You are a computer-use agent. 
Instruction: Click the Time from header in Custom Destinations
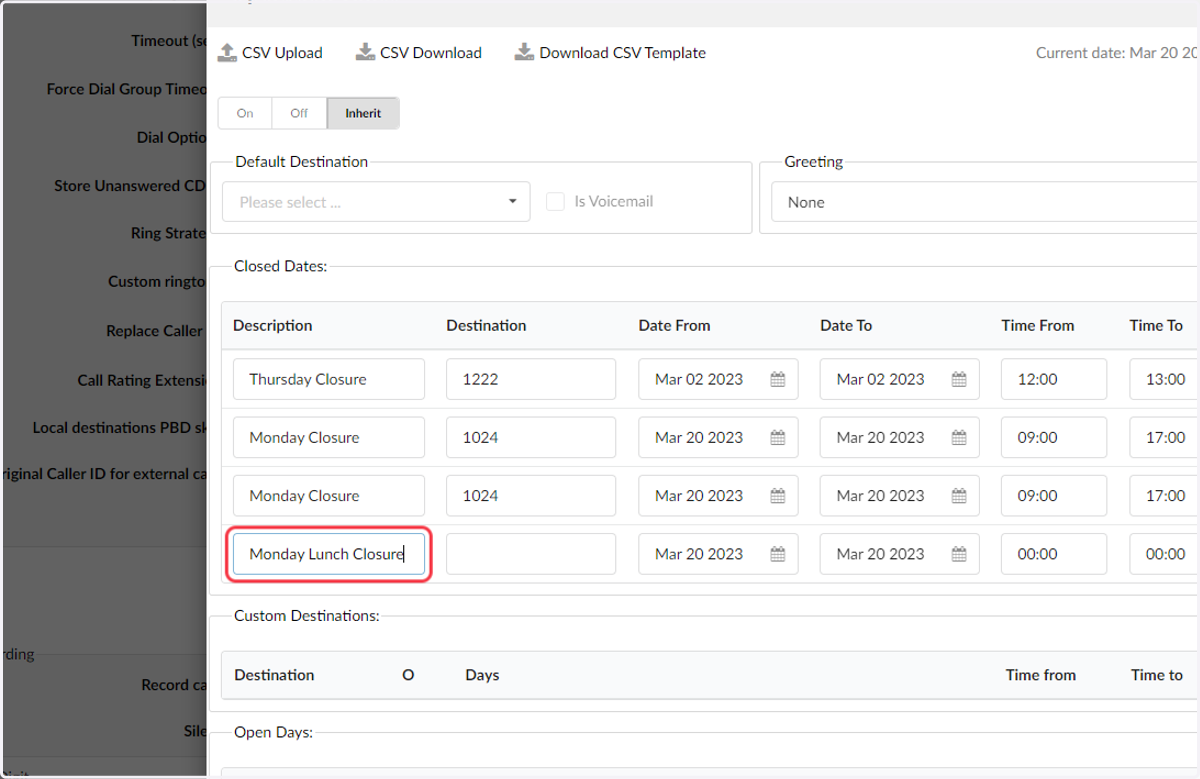1041,675
